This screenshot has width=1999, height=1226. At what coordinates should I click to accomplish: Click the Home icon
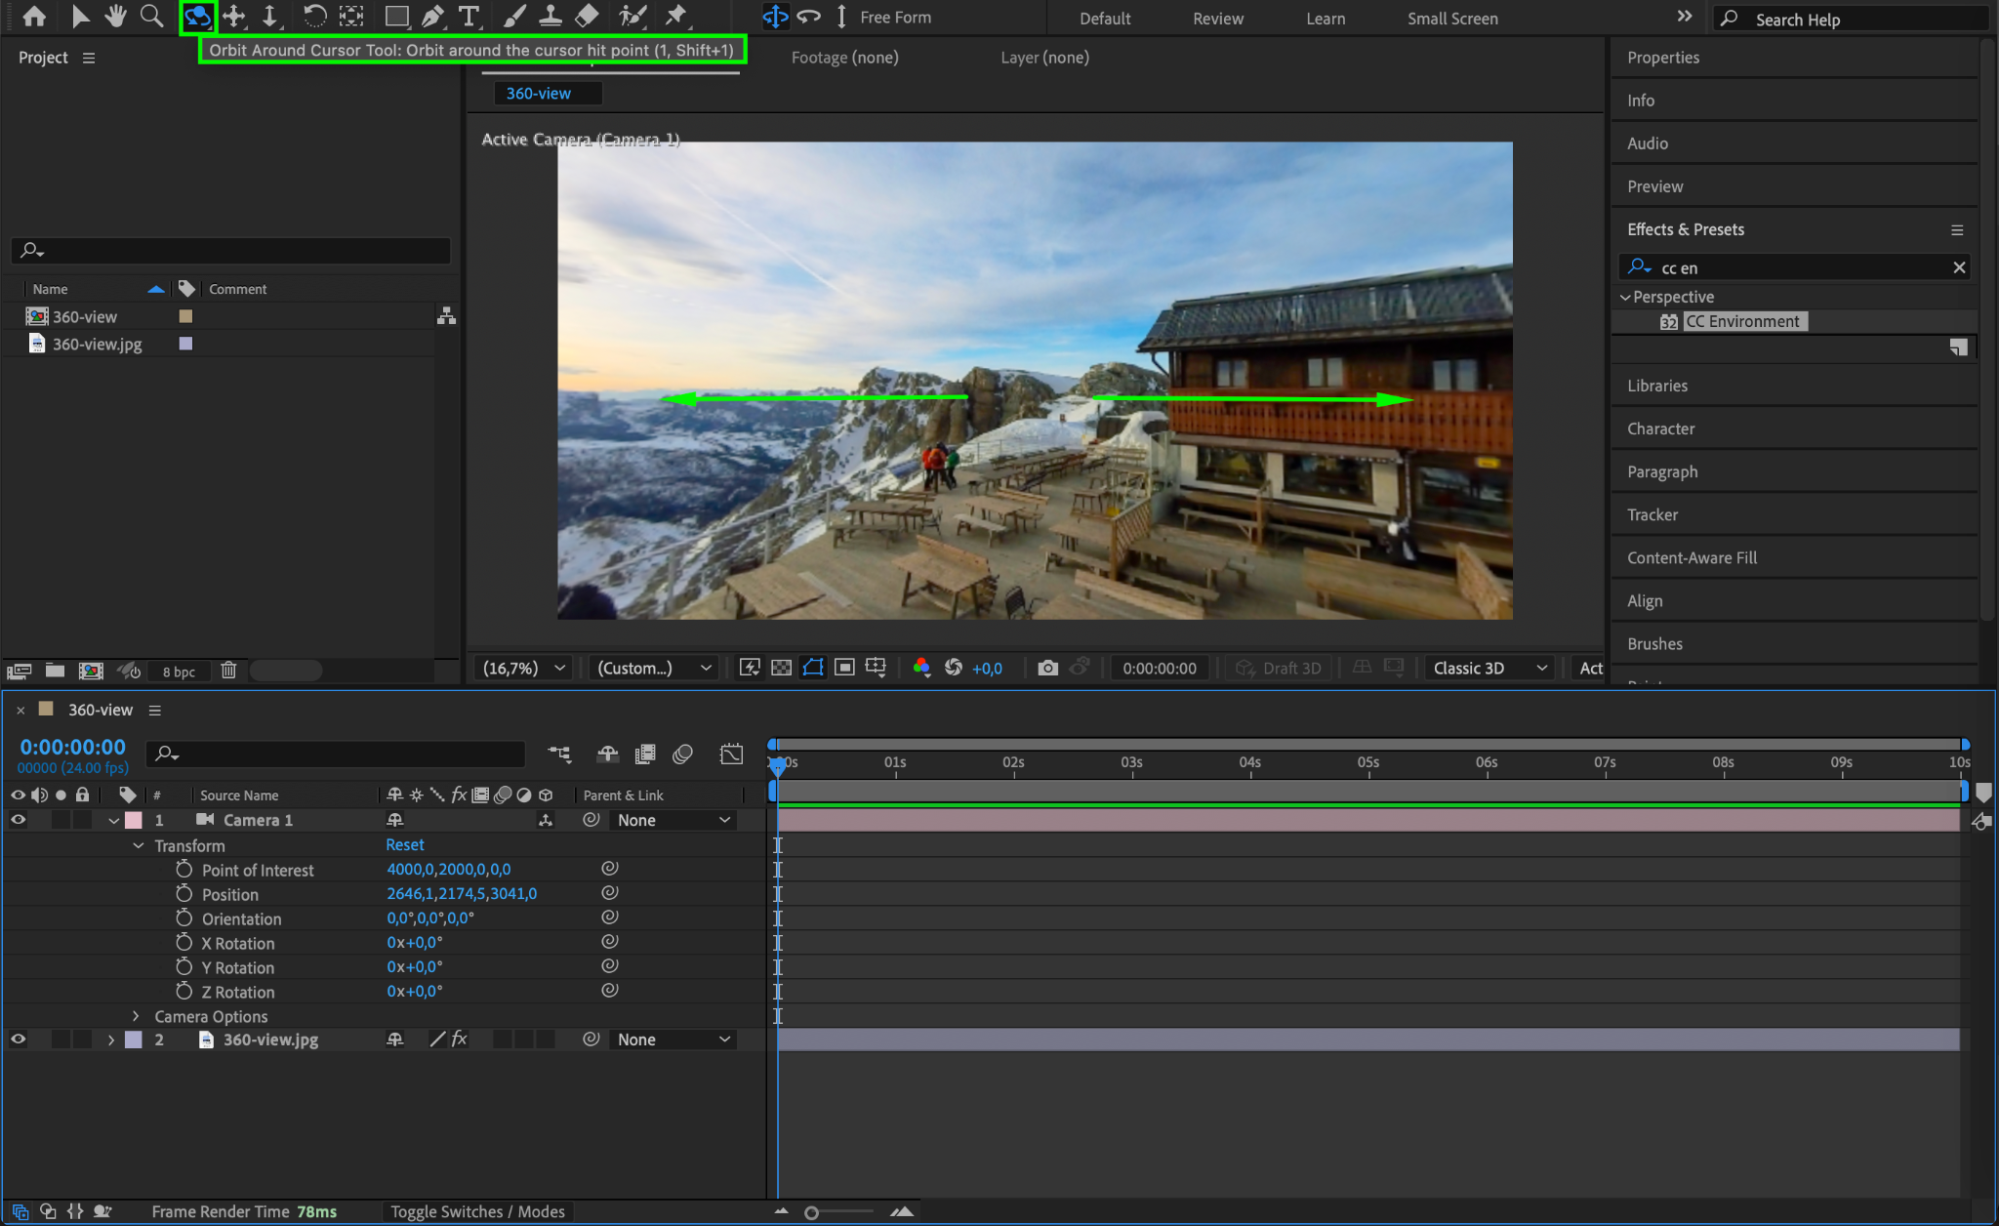[x=34, y=16]
